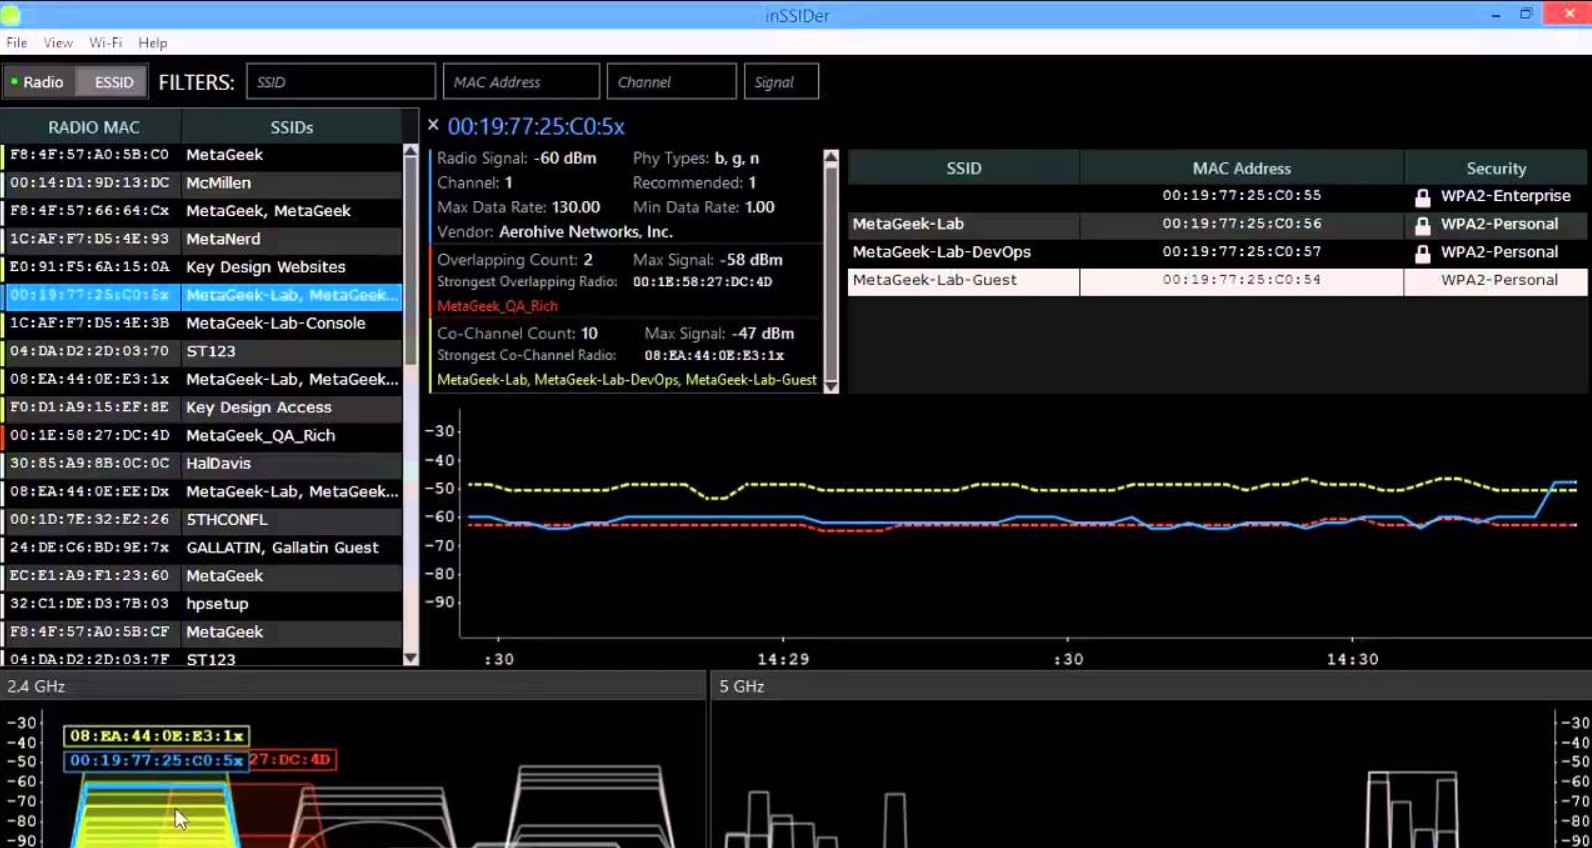Select the GALLATIN, Gallatin Guest row
The width and height of the screenshot is (1592, 848).
click(x=203, y=547)
